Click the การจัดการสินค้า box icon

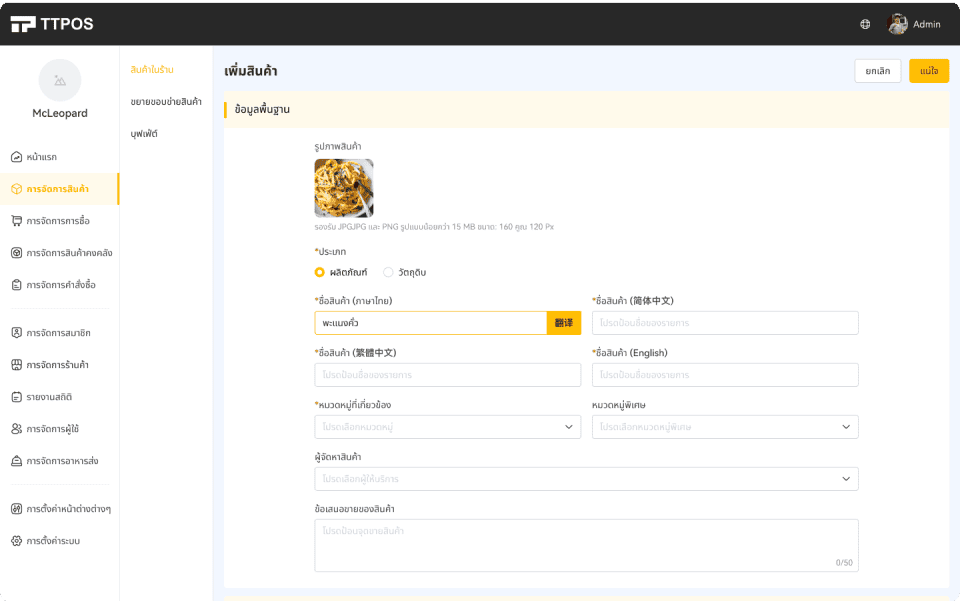tap(17, 189)
